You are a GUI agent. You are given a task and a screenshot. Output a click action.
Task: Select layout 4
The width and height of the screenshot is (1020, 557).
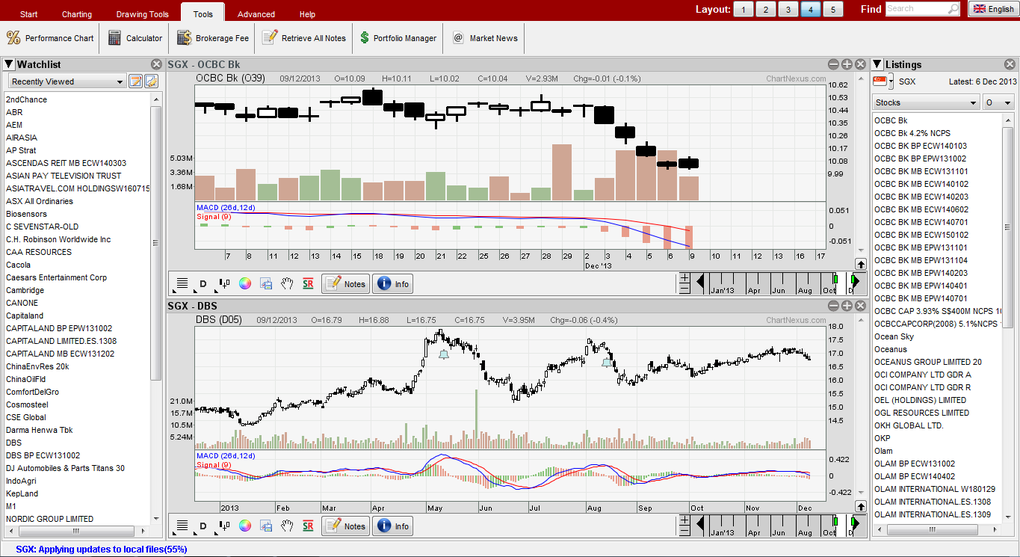(811, 9)
